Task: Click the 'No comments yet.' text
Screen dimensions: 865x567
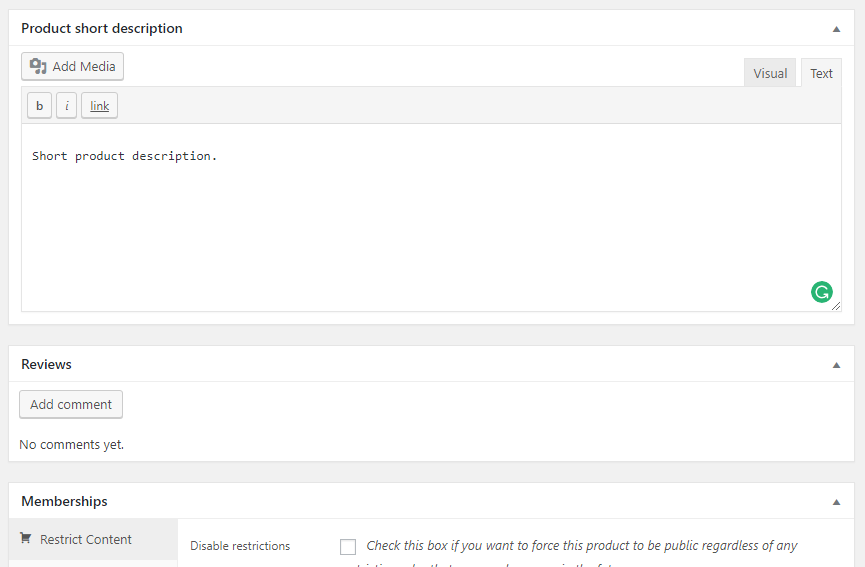Action: pos(71,444)
